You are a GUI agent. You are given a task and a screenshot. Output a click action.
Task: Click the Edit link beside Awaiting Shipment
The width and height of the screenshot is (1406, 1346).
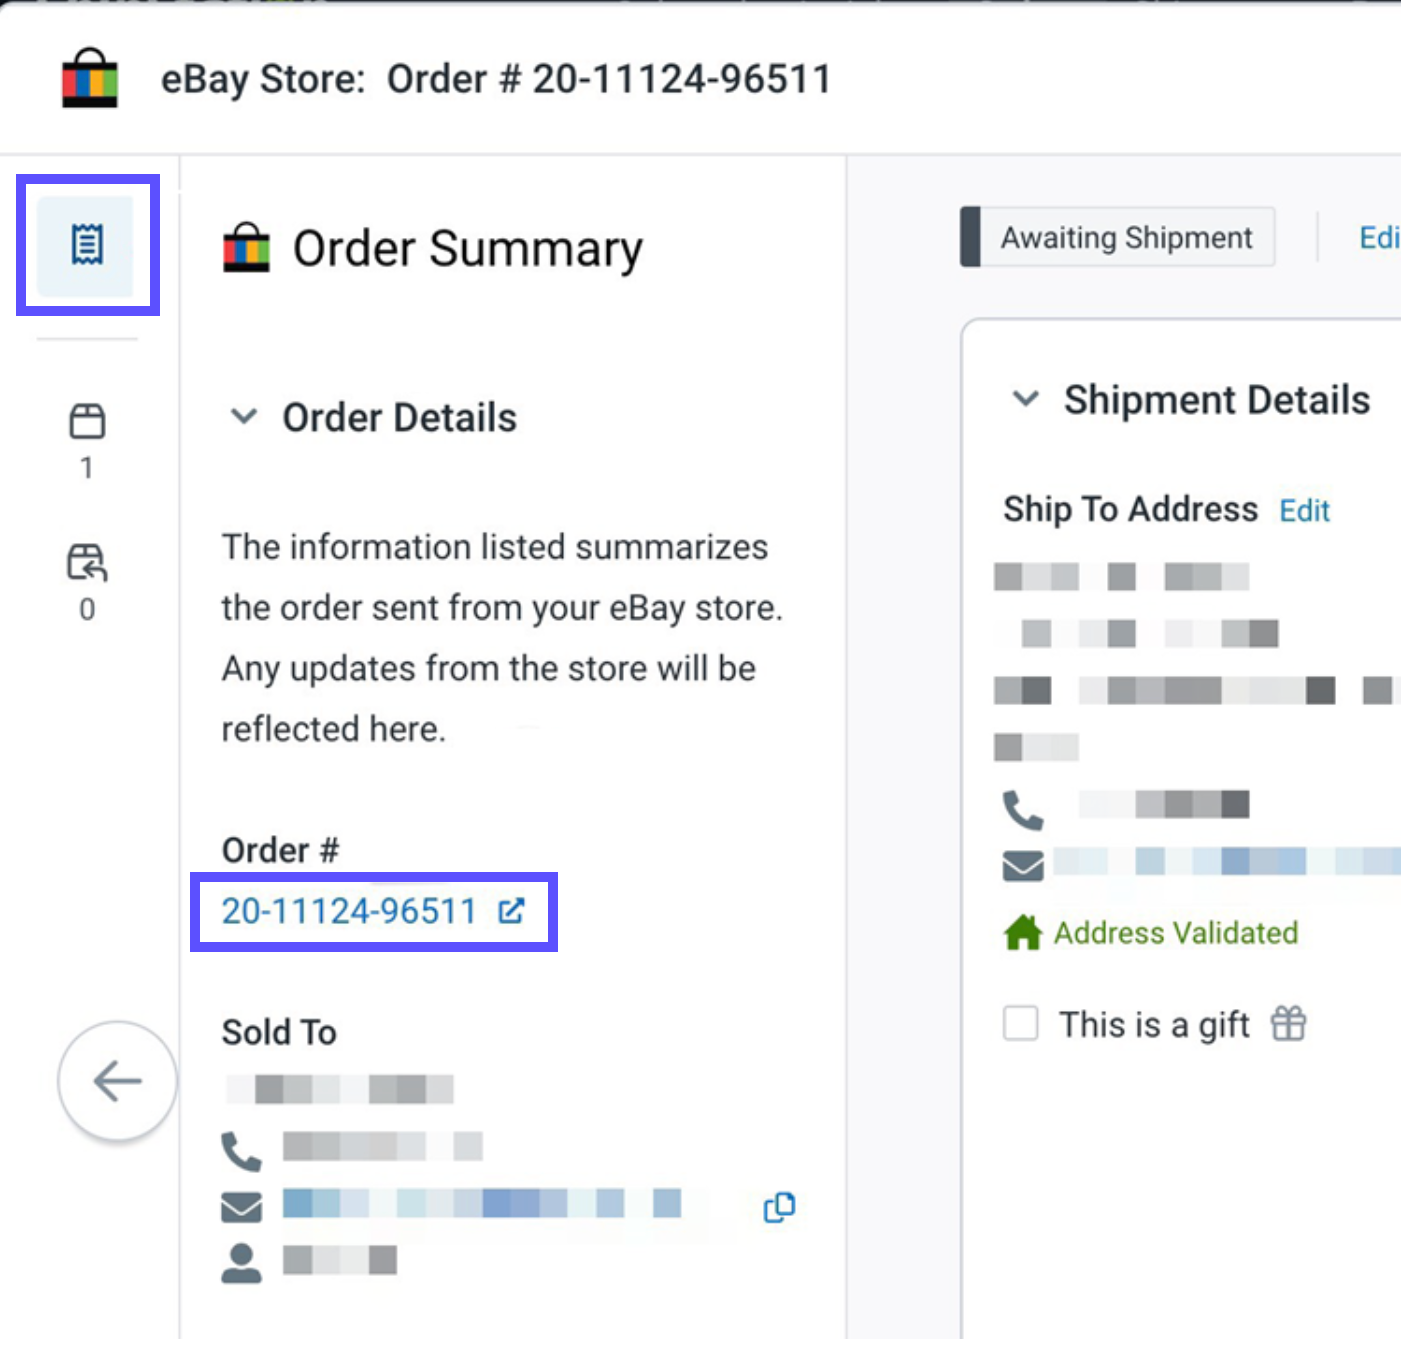point(1378,238)
